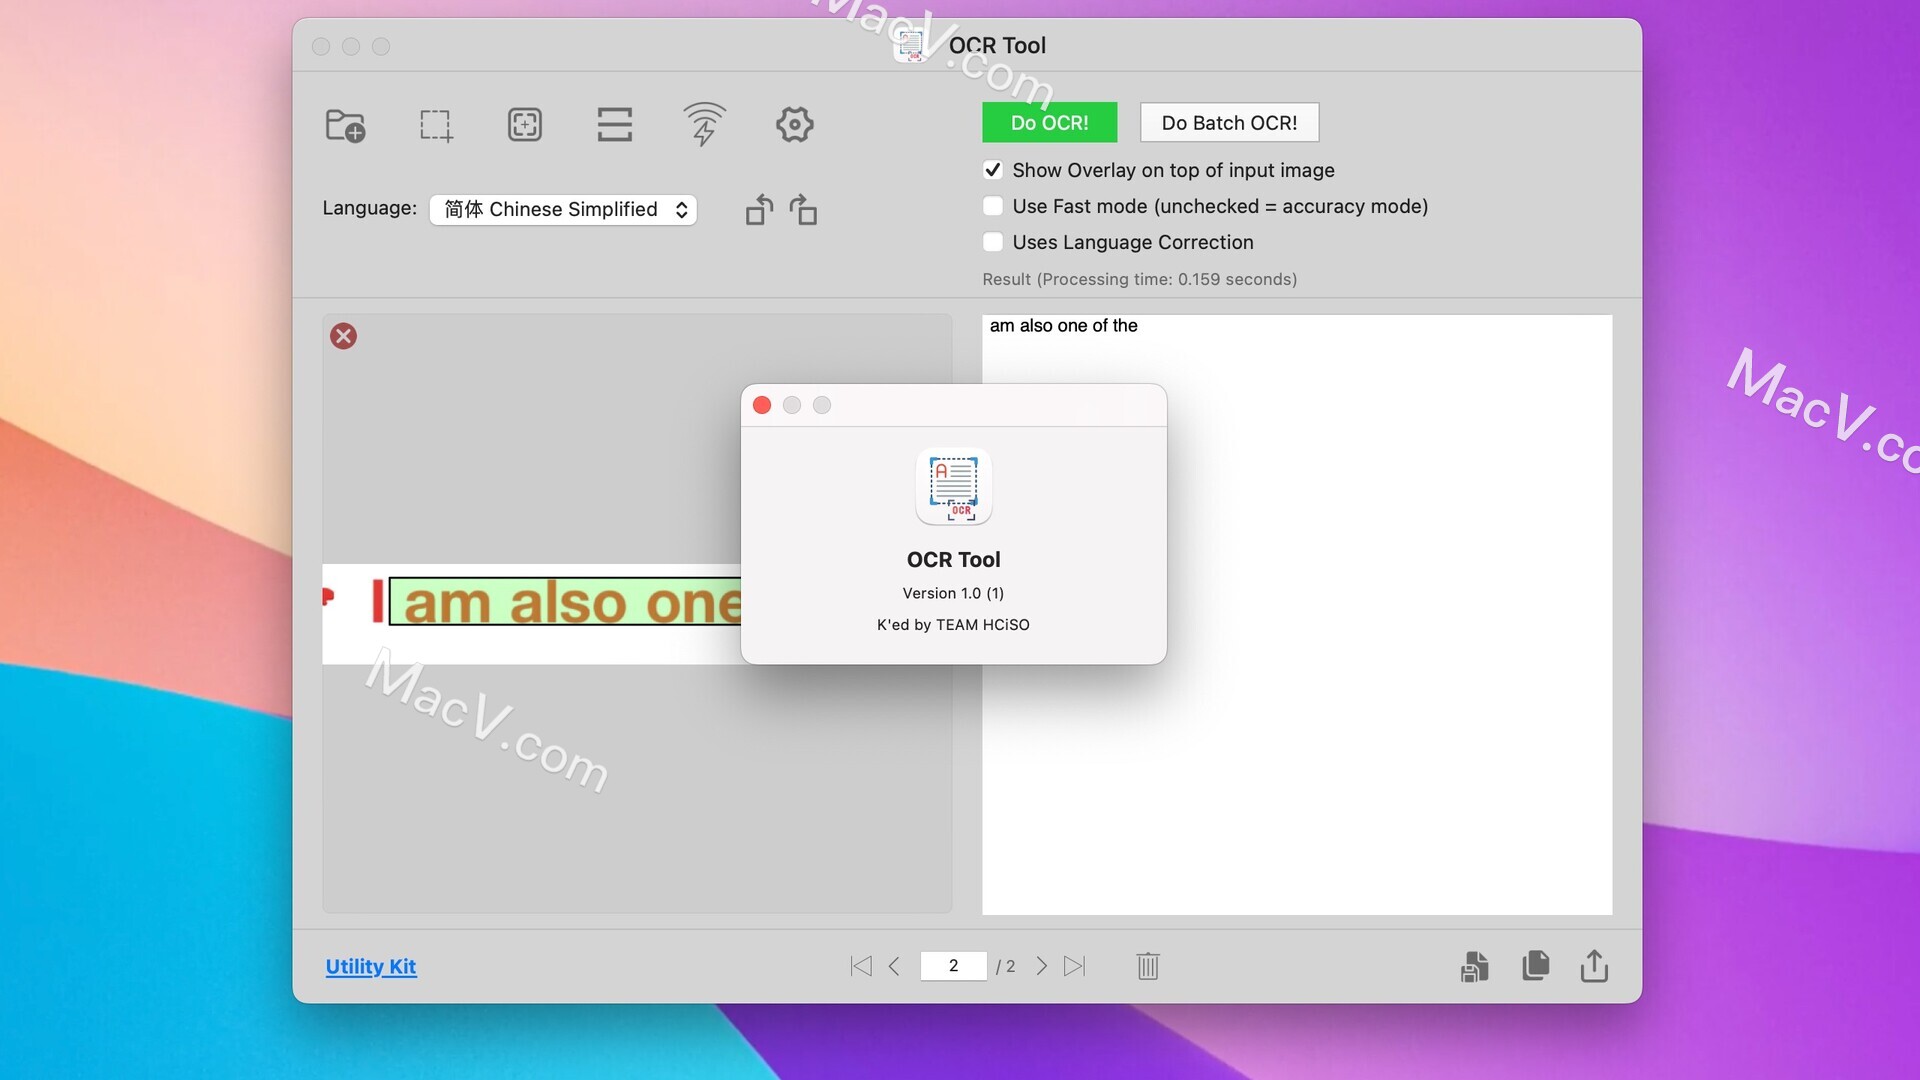This screenshot has width=1920, height=1080.
Task: Enable Use Fast mode checkbox
Action: [x=992, y=206]
